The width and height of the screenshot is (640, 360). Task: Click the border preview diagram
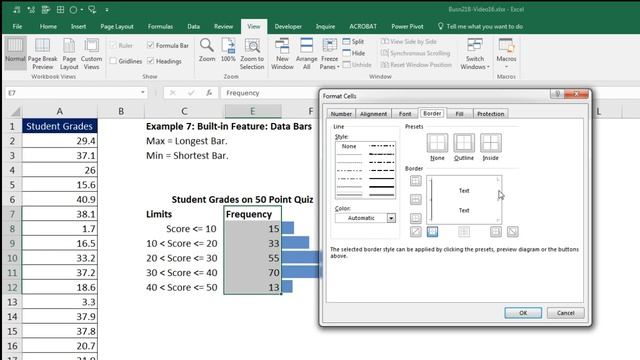click(464, 200)
